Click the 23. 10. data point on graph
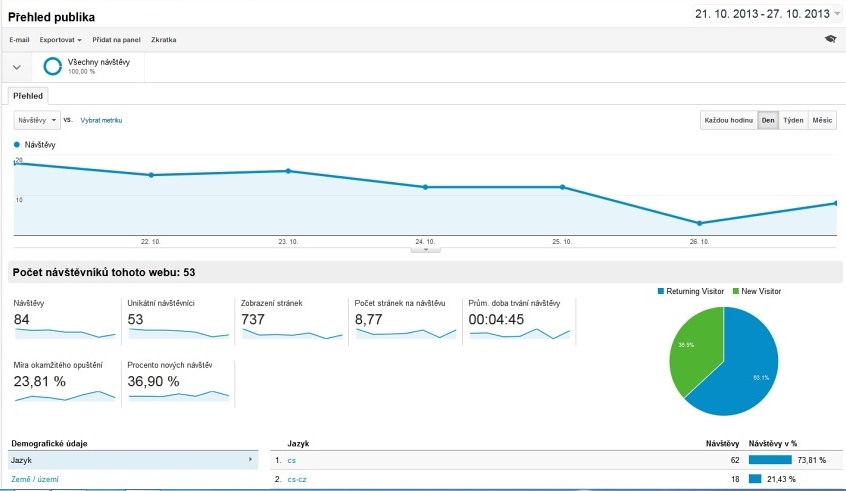 [x=288, y=171]
